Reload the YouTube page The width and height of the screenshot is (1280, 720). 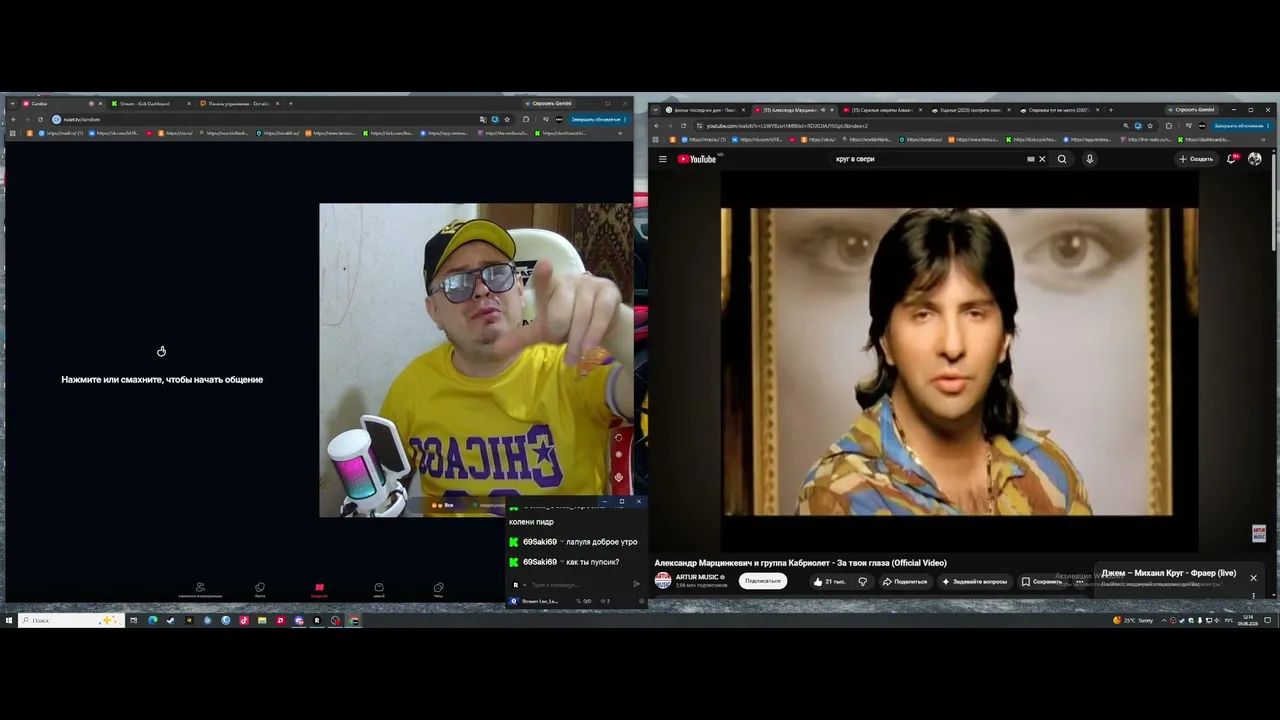(684, 126)
